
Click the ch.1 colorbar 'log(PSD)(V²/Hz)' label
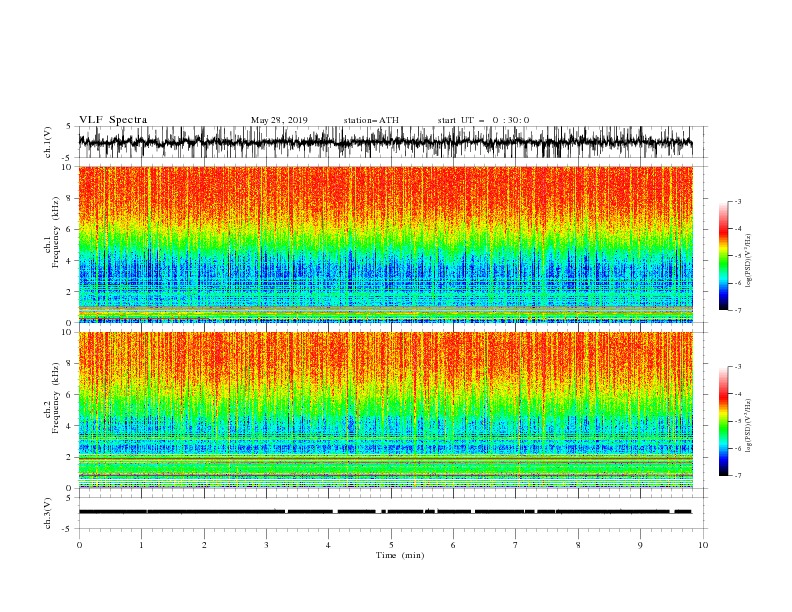pos(748,261)
